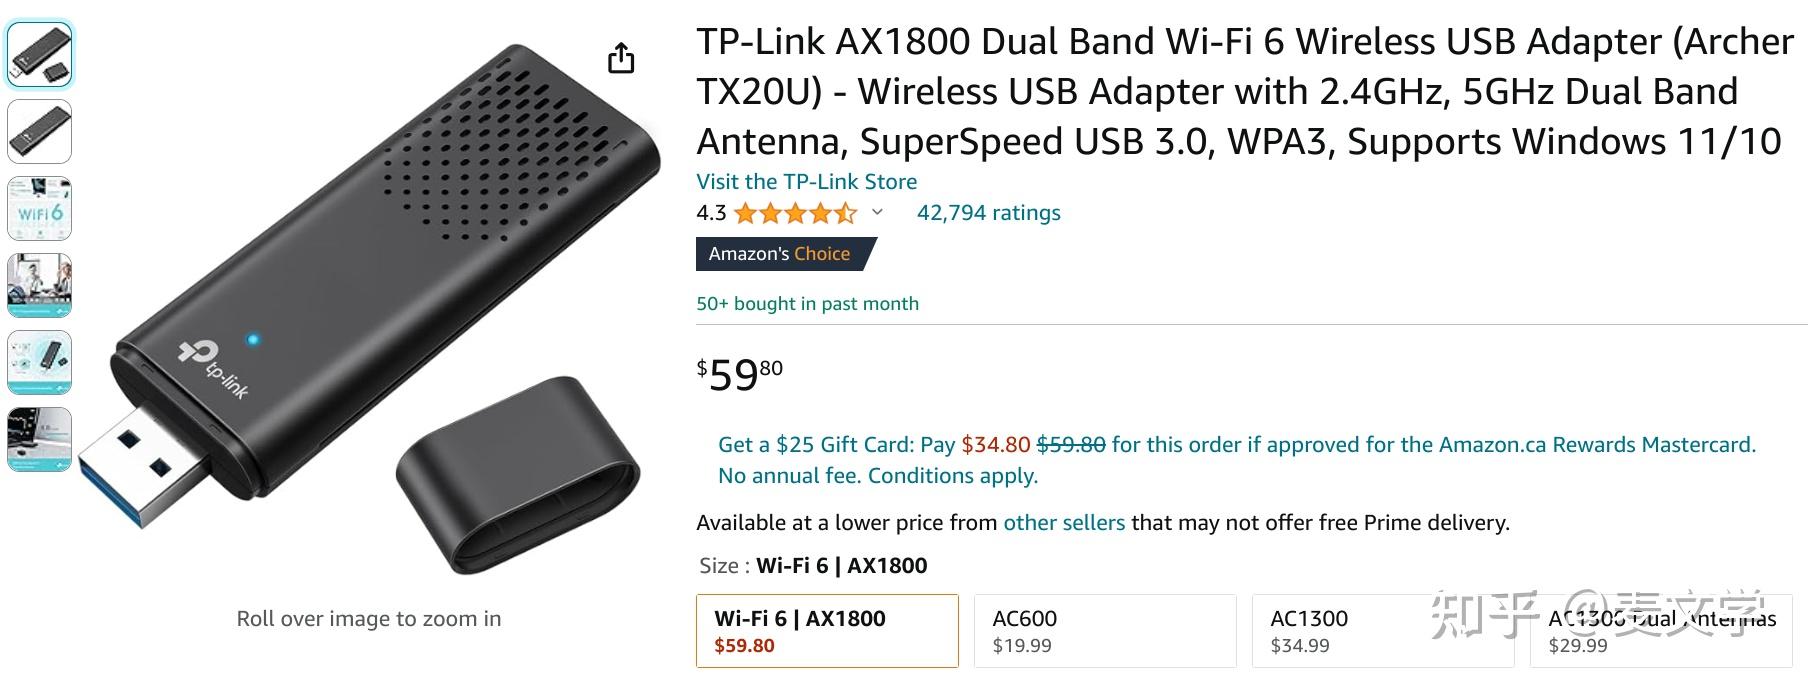Choose the AC1300 $34.99 size option

pos(1383,631)
